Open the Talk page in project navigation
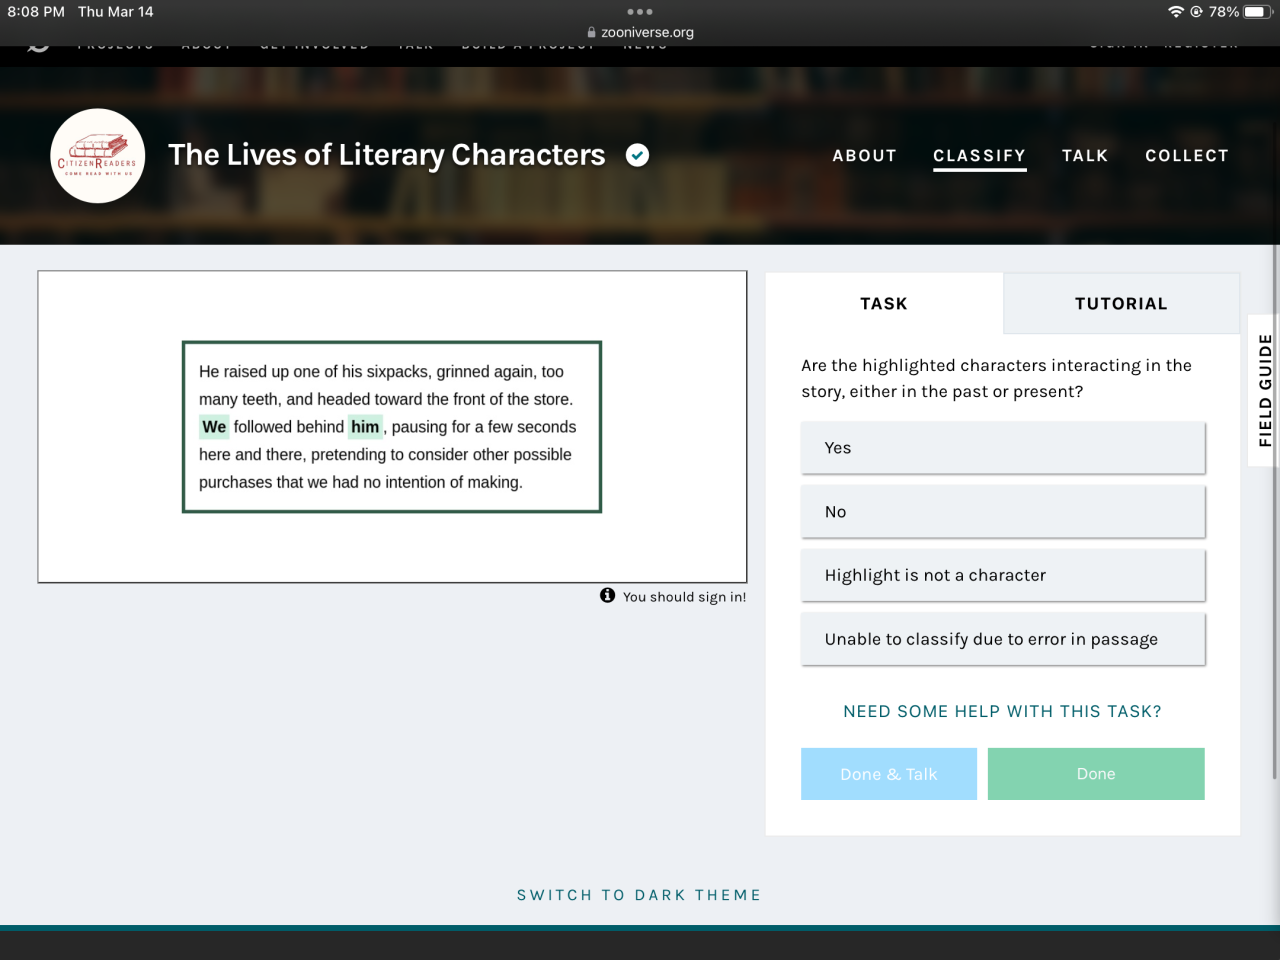 (1084, 156)
